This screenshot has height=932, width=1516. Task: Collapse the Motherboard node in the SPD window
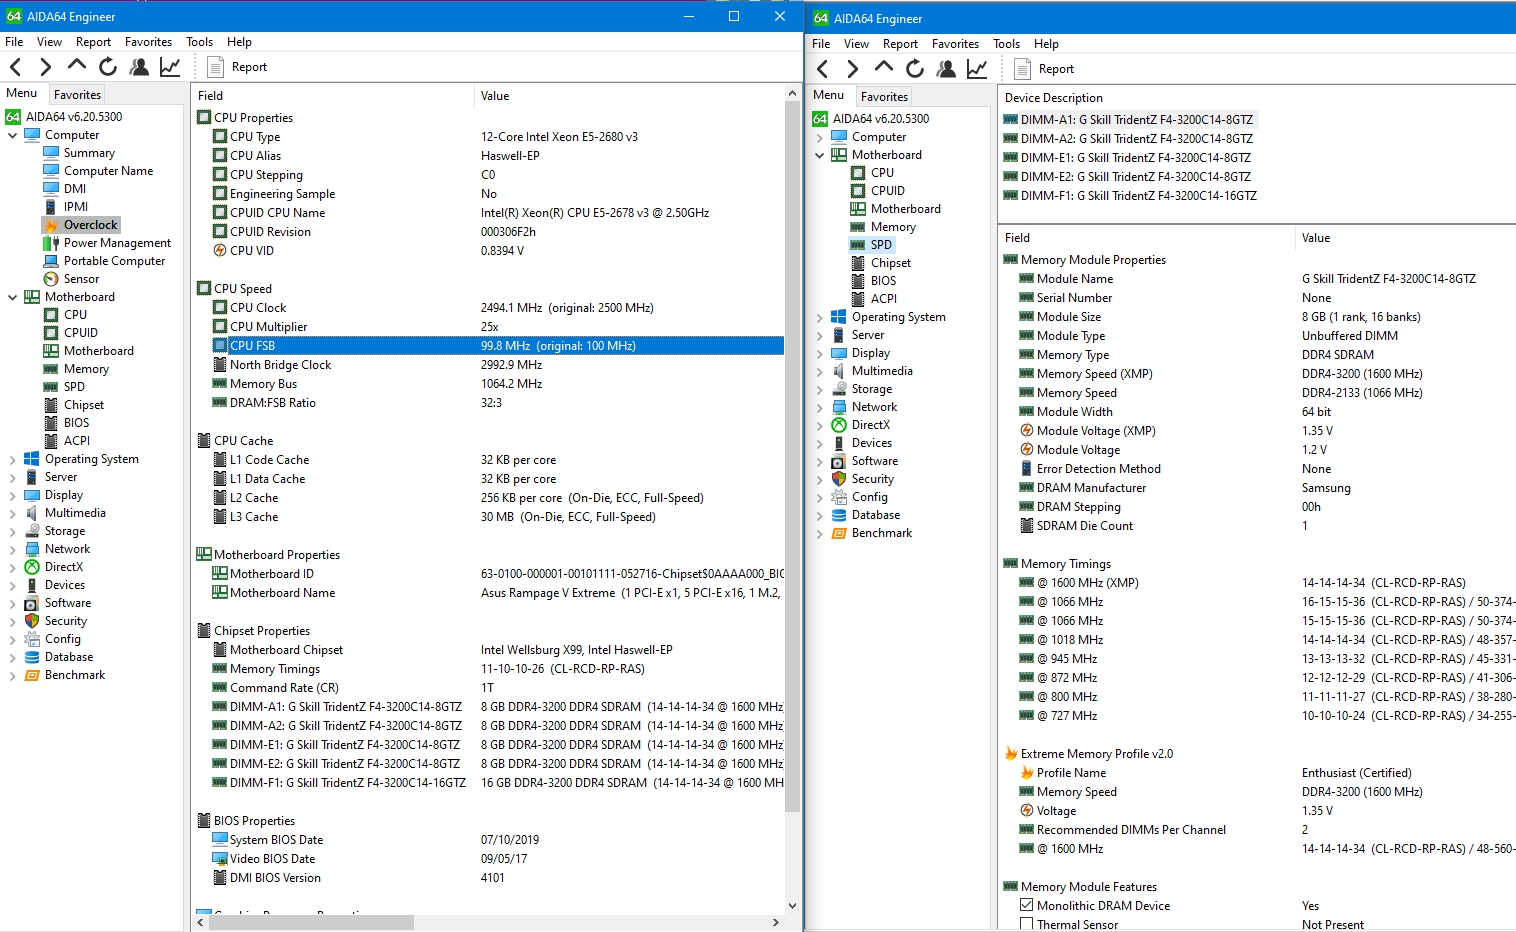pyautogui.click(x=819, y=155)
